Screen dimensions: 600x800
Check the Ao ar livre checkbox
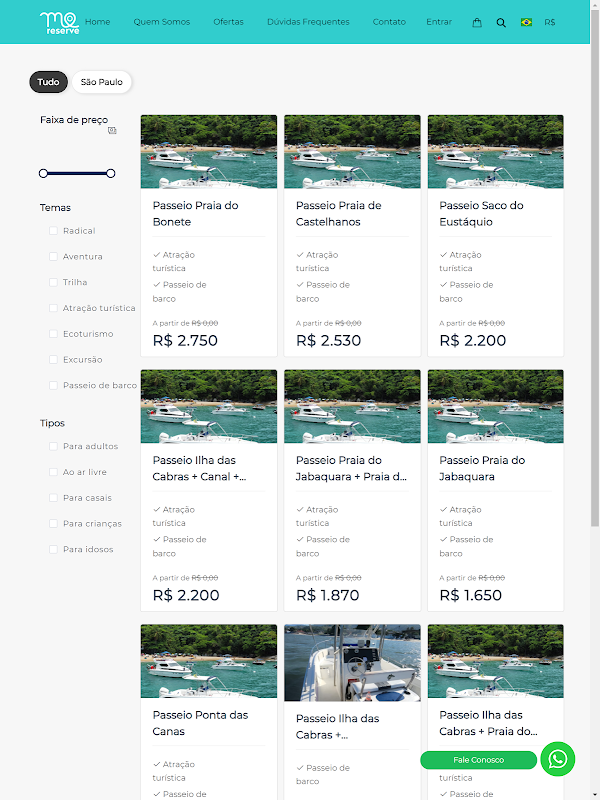[x=53, y=472]
